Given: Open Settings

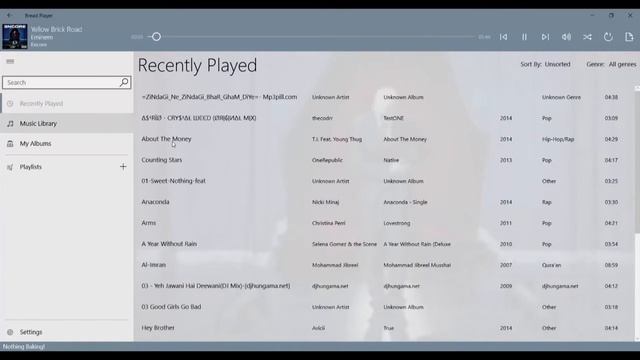Looking at the screenshot, I should coord(67,332).
